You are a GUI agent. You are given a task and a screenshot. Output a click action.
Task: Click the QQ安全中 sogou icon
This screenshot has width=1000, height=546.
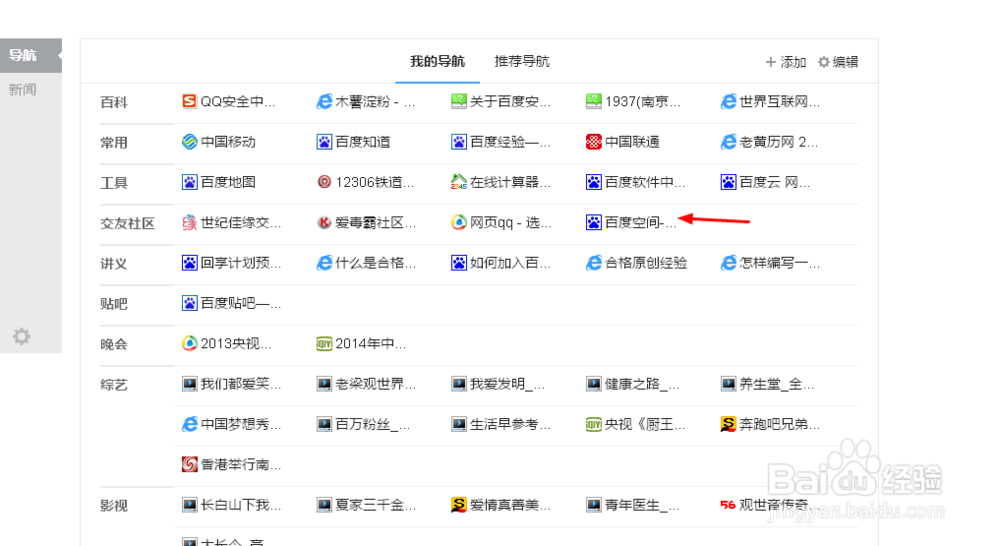tap(189, 101)
